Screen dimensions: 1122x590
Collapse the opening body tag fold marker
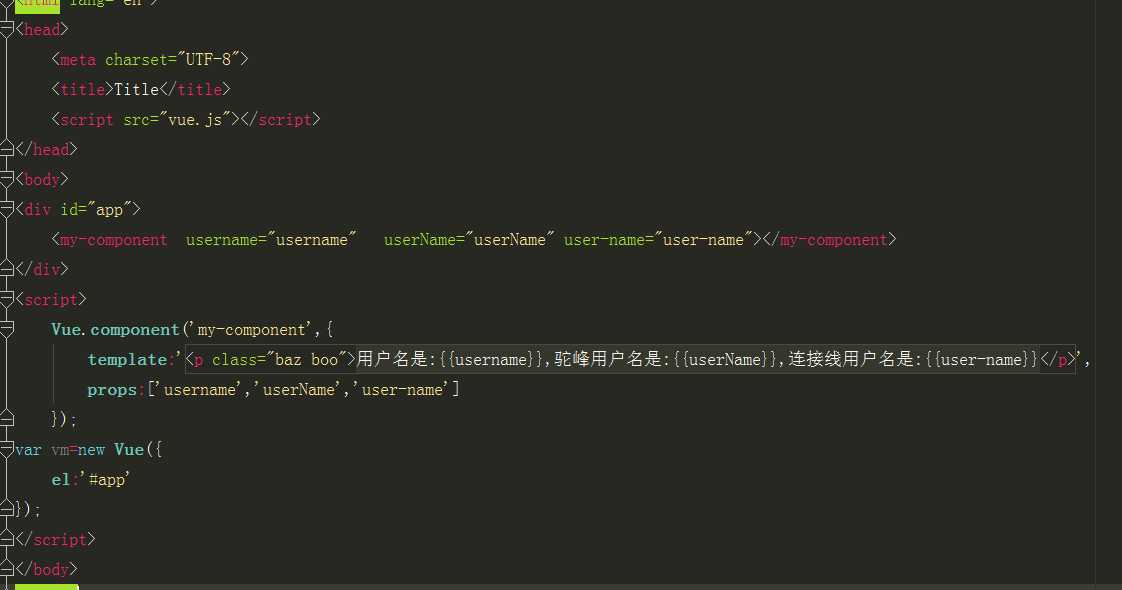6,179
